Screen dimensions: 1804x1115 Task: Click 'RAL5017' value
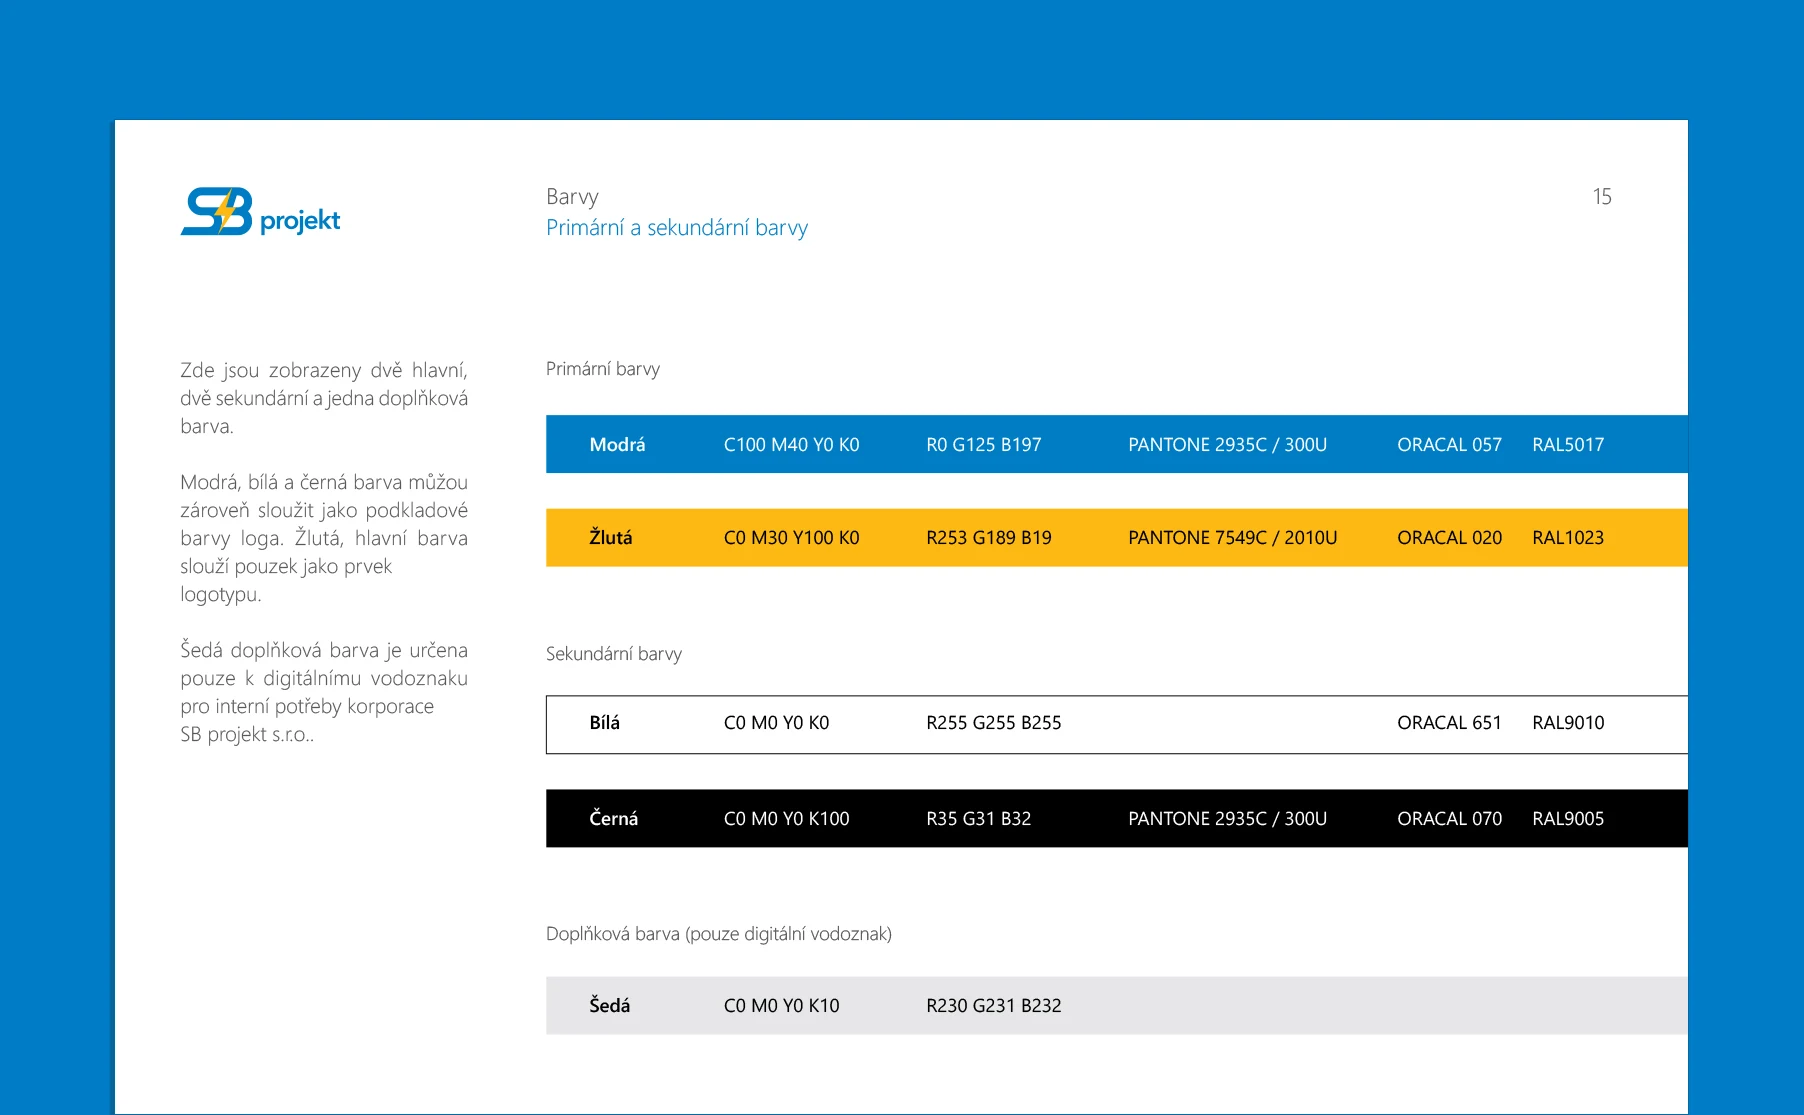point(1568,445)
